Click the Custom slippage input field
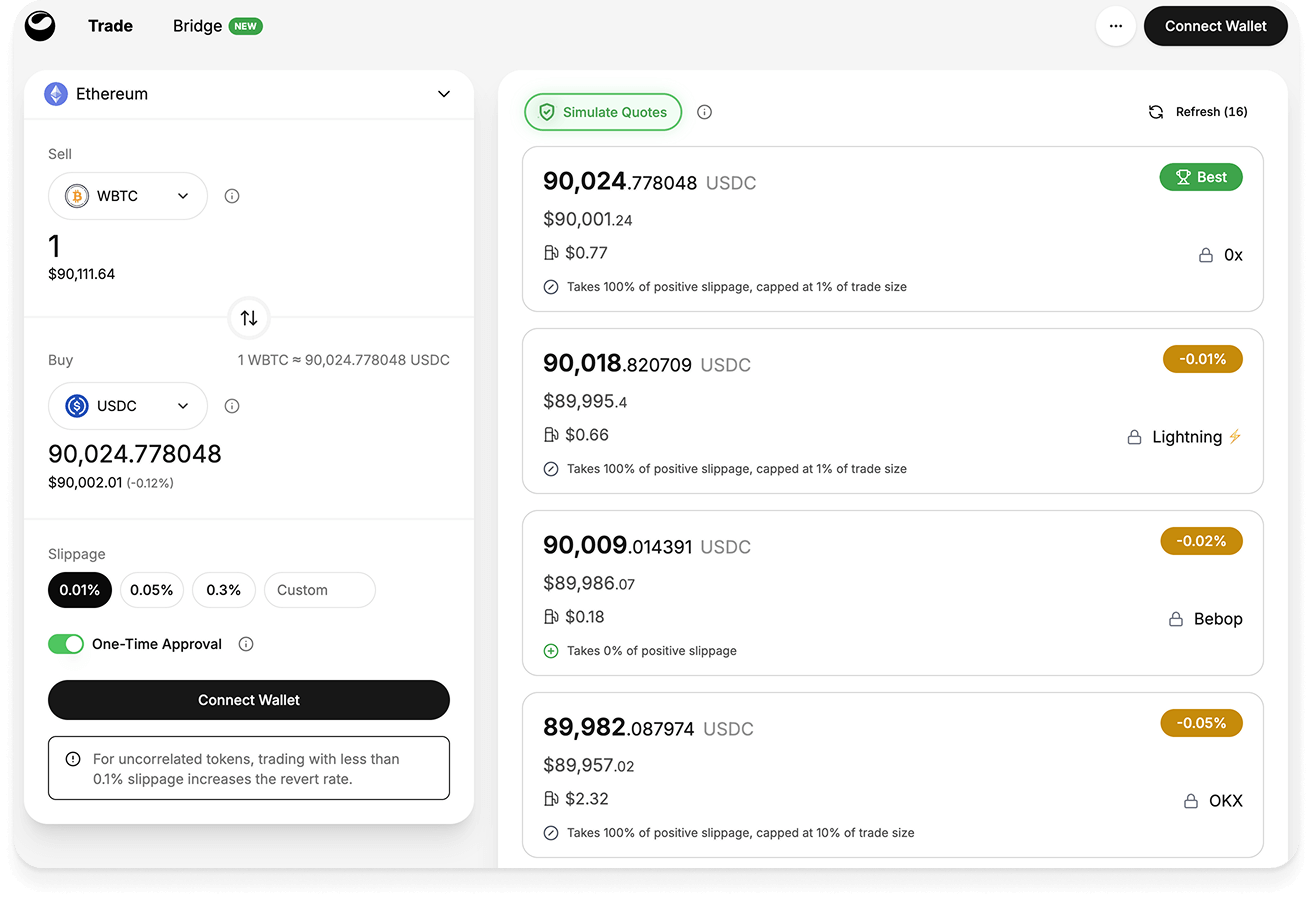Viewport: 1313px width, 901px height. (x=320, y=590)
